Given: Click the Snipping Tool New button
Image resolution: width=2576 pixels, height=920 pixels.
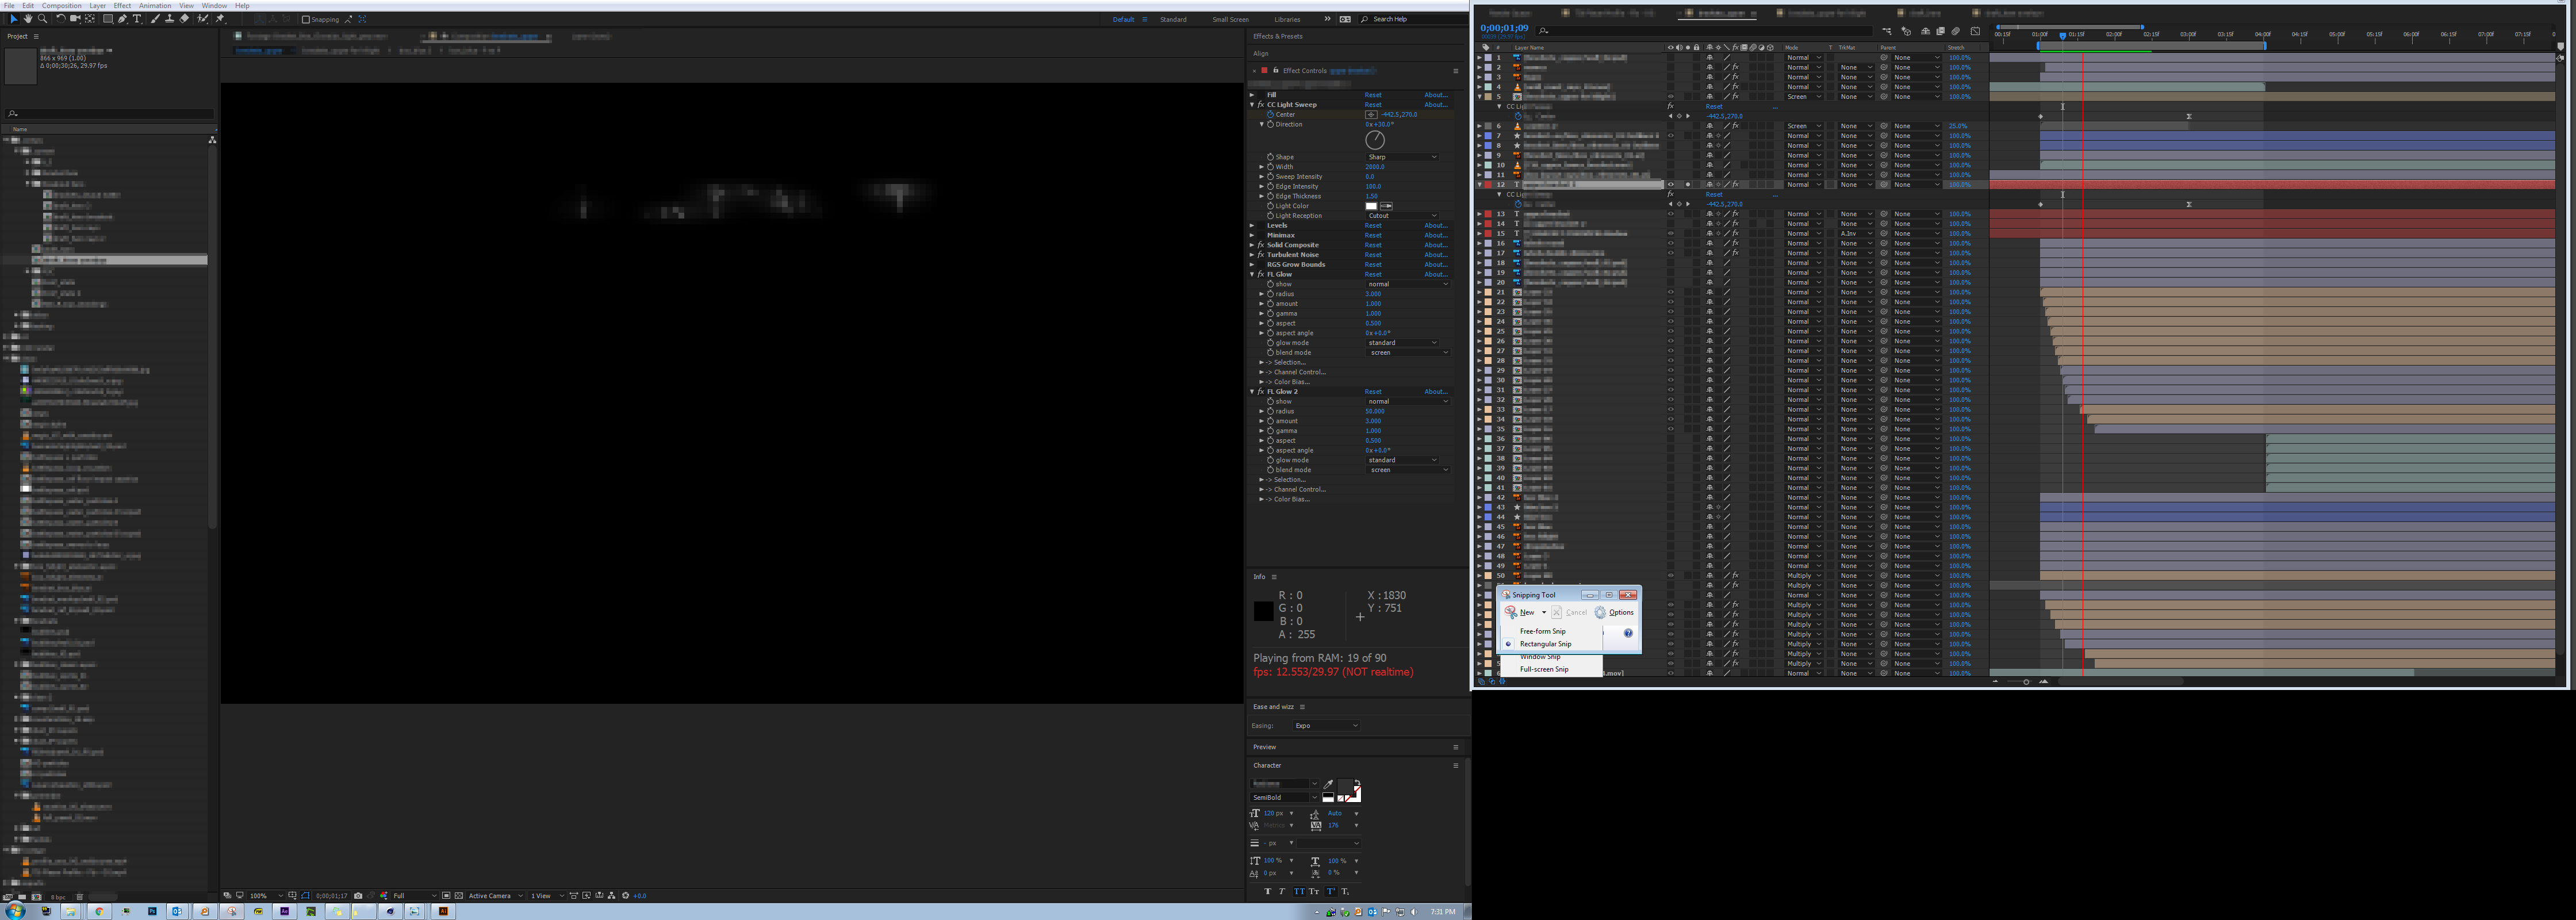Looking at the screenshot, I should (x=1520, y=612).
